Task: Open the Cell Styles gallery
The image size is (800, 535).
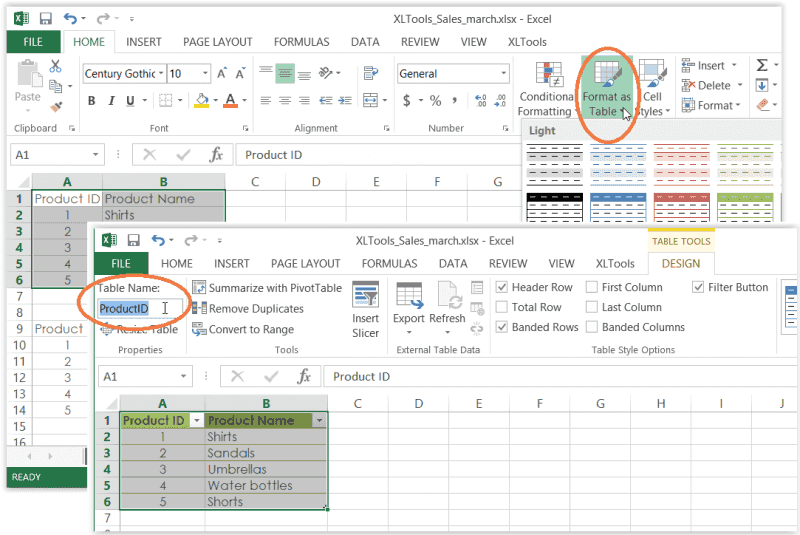Action: [653, 89]
